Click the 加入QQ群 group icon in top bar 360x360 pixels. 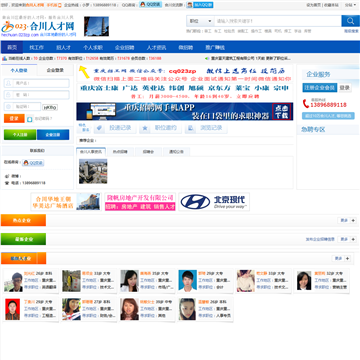point(200,5)
